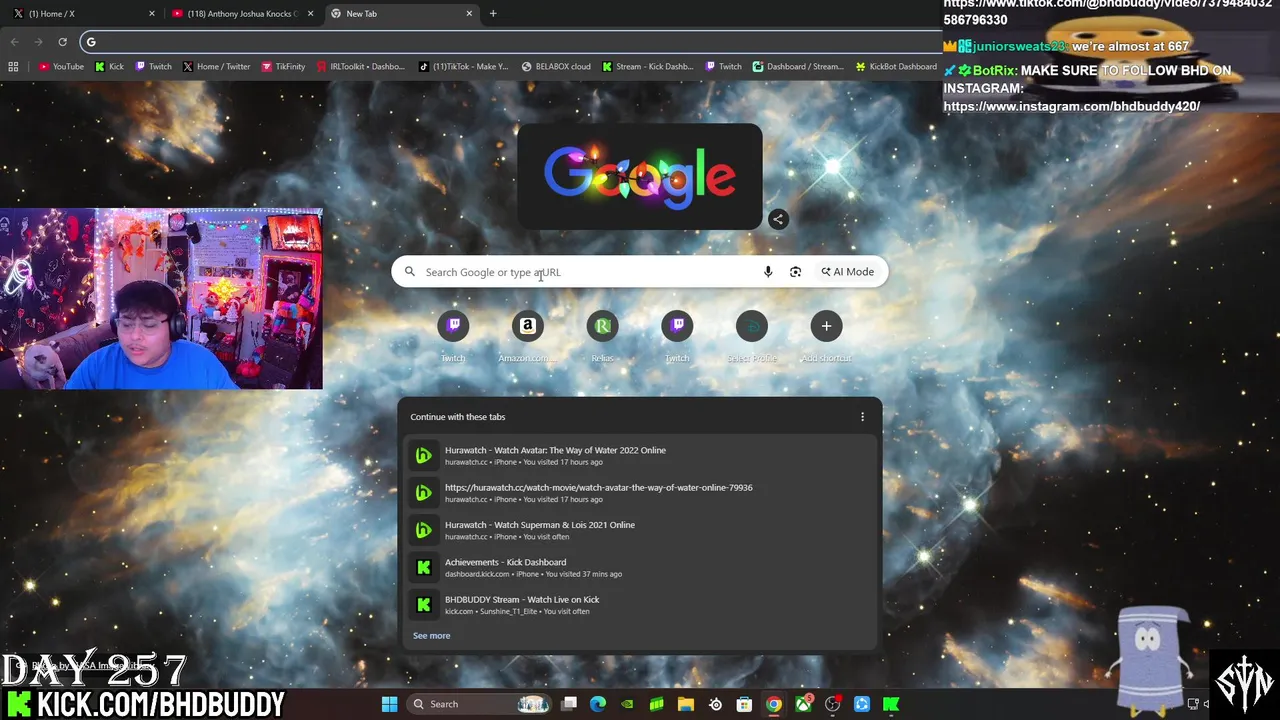Viewport: 1280px width, 720px height.
Task: Open the Windows Start menu
Action: (x=389, y=704)
